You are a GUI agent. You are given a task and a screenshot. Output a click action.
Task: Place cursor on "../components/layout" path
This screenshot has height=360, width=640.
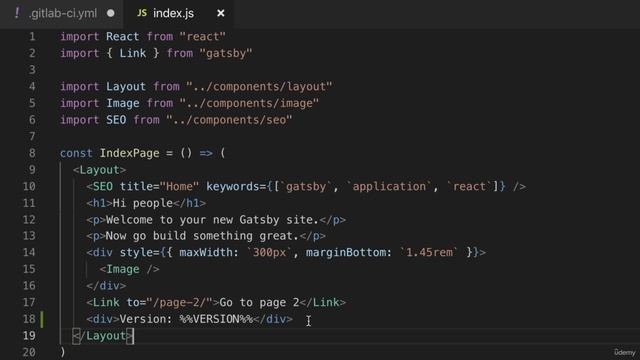259,87
